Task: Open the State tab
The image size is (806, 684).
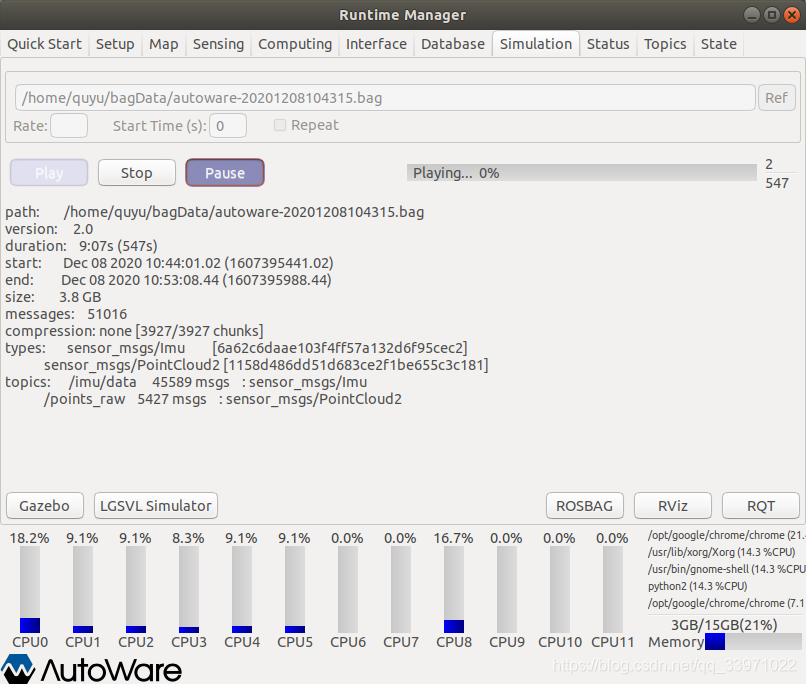Action: pos(719,44)
